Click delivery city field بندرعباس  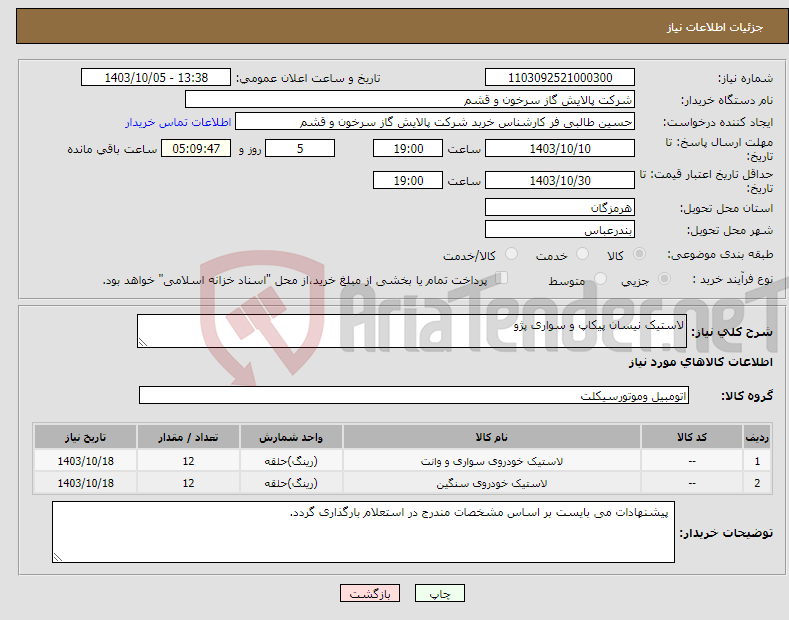pyautogui.click(x=560, y=229)
